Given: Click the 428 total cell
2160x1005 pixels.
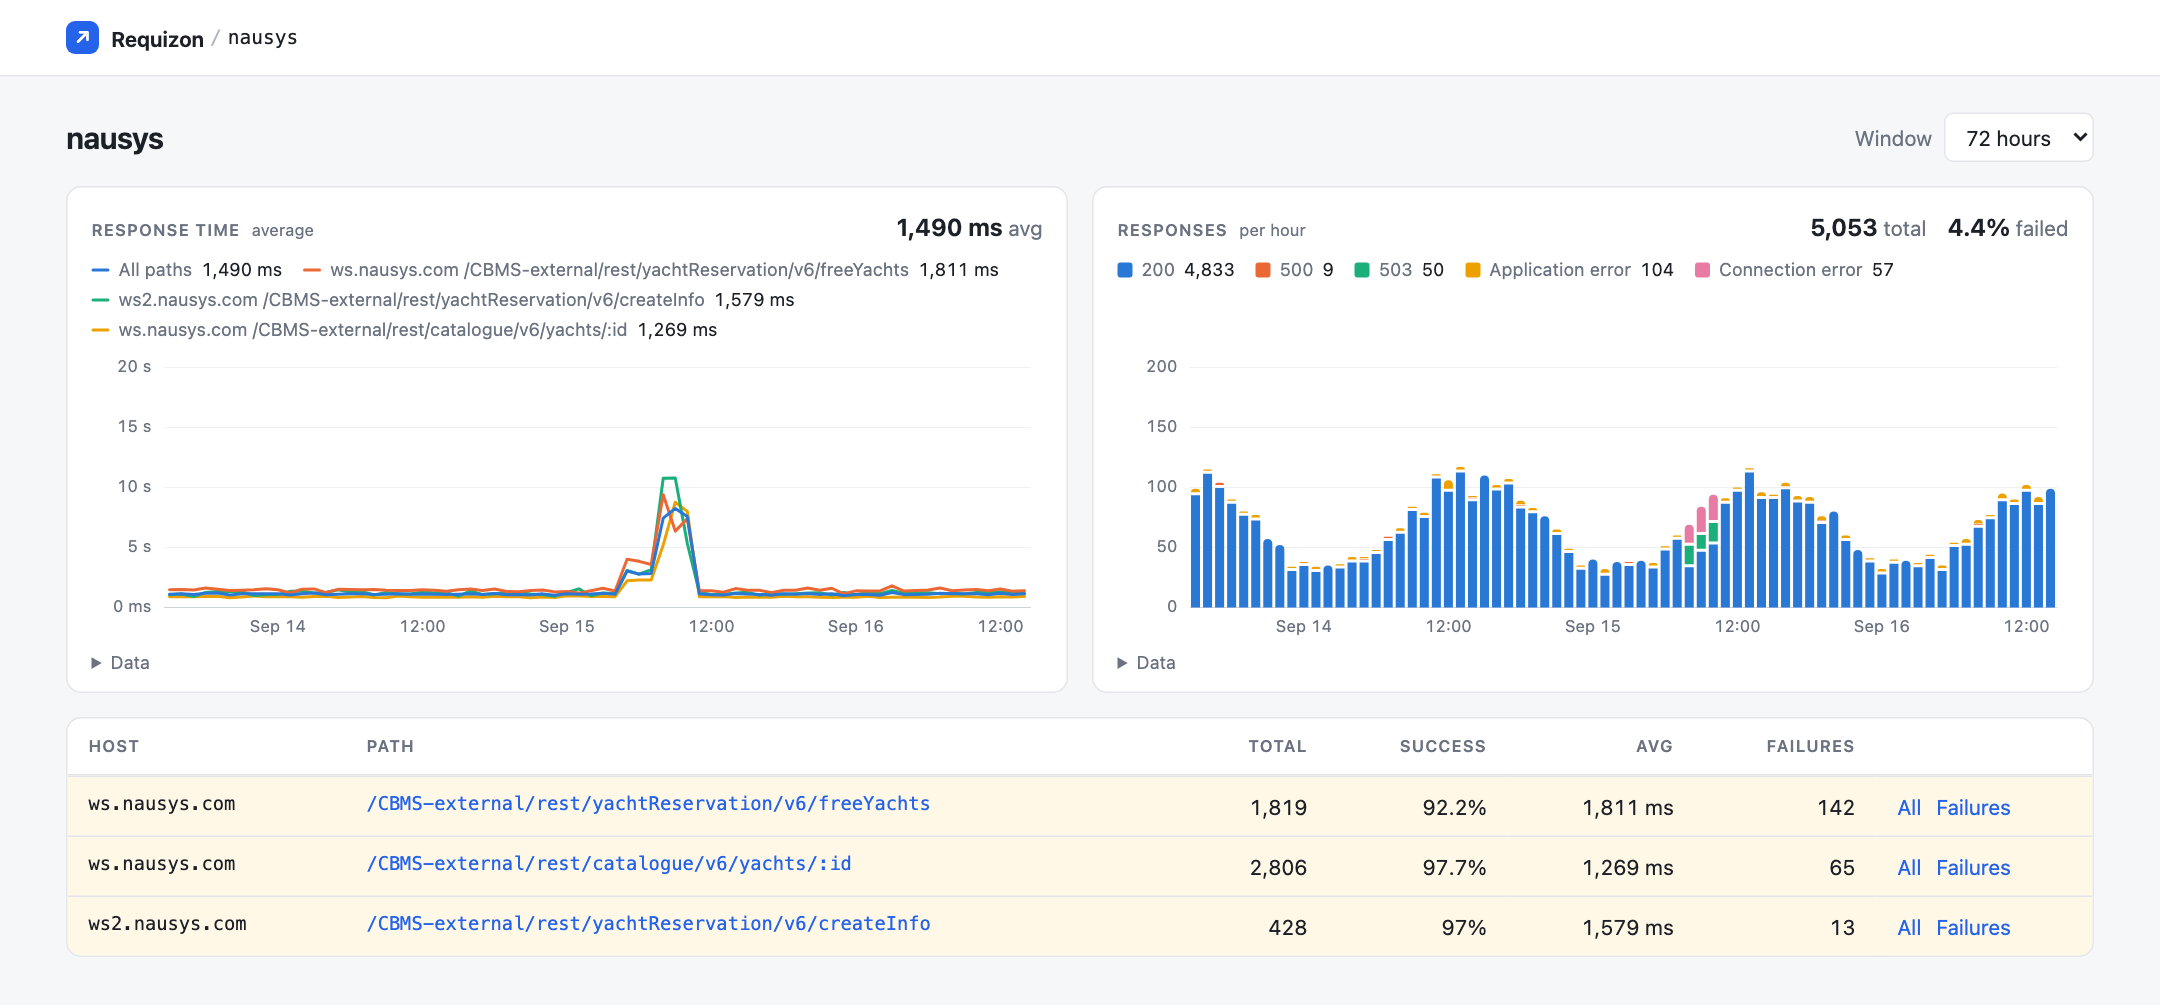Looking at the screenshot, I should (1287, 928).
